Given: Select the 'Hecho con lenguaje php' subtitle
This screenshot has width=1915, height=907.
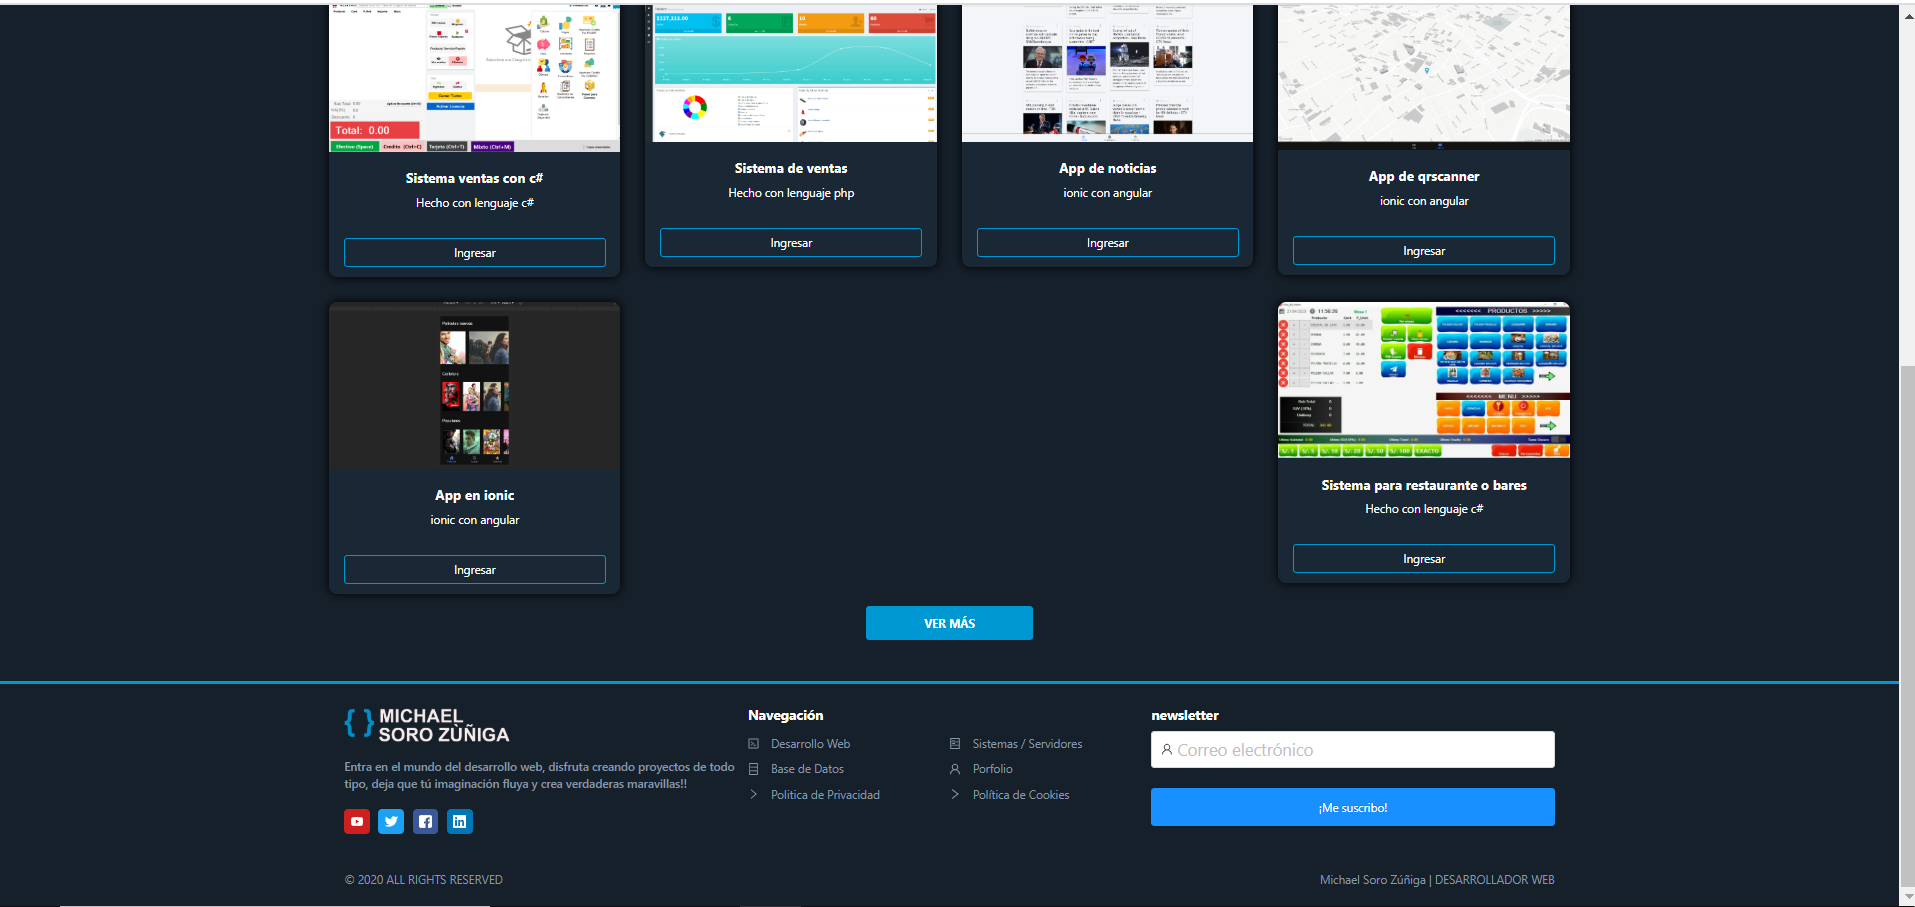Looking at the screenshot, I should click(x=791, y=193).
